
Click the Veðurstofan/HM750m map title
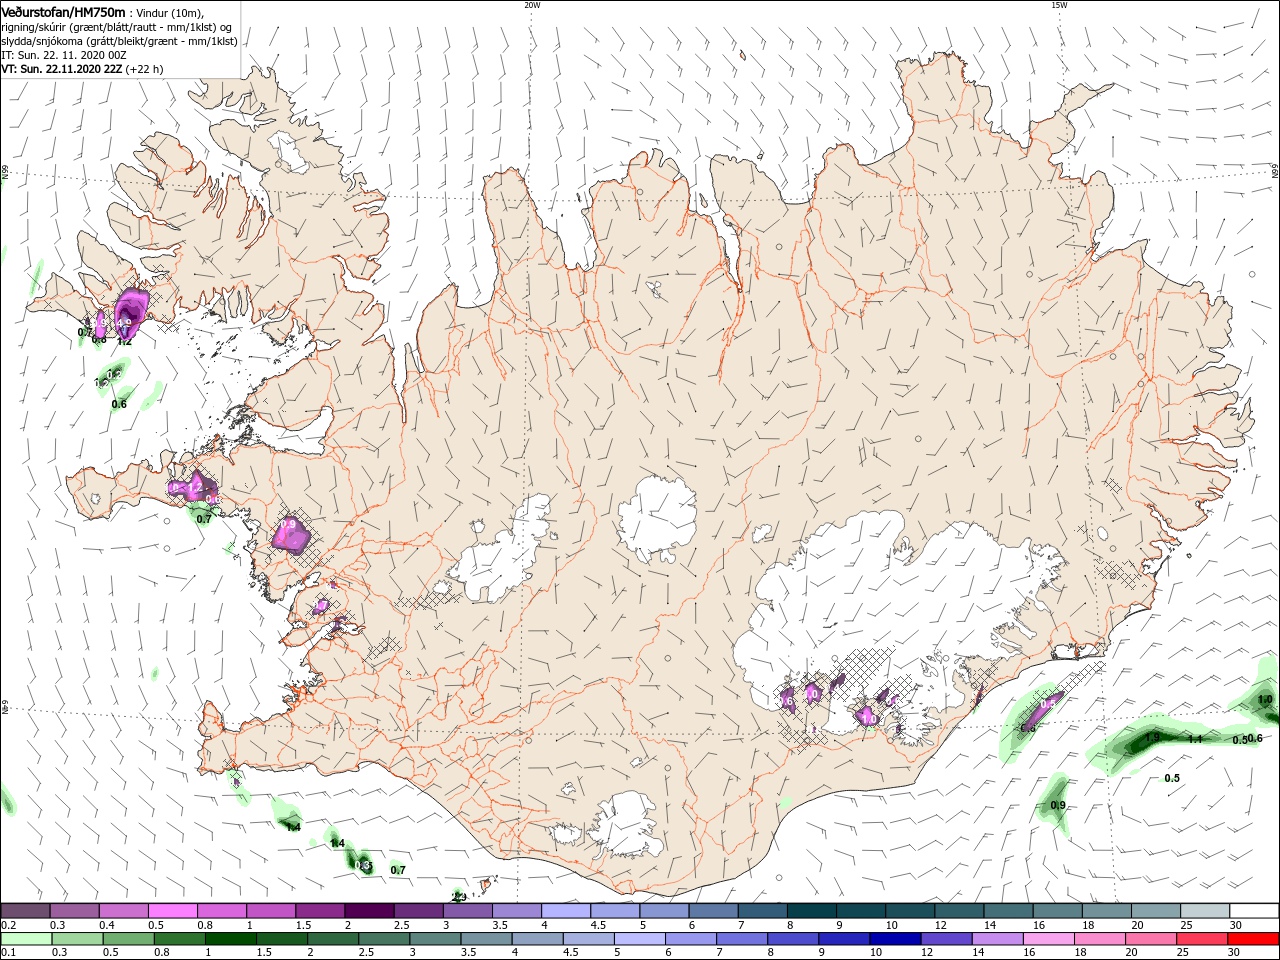point(63,11)
